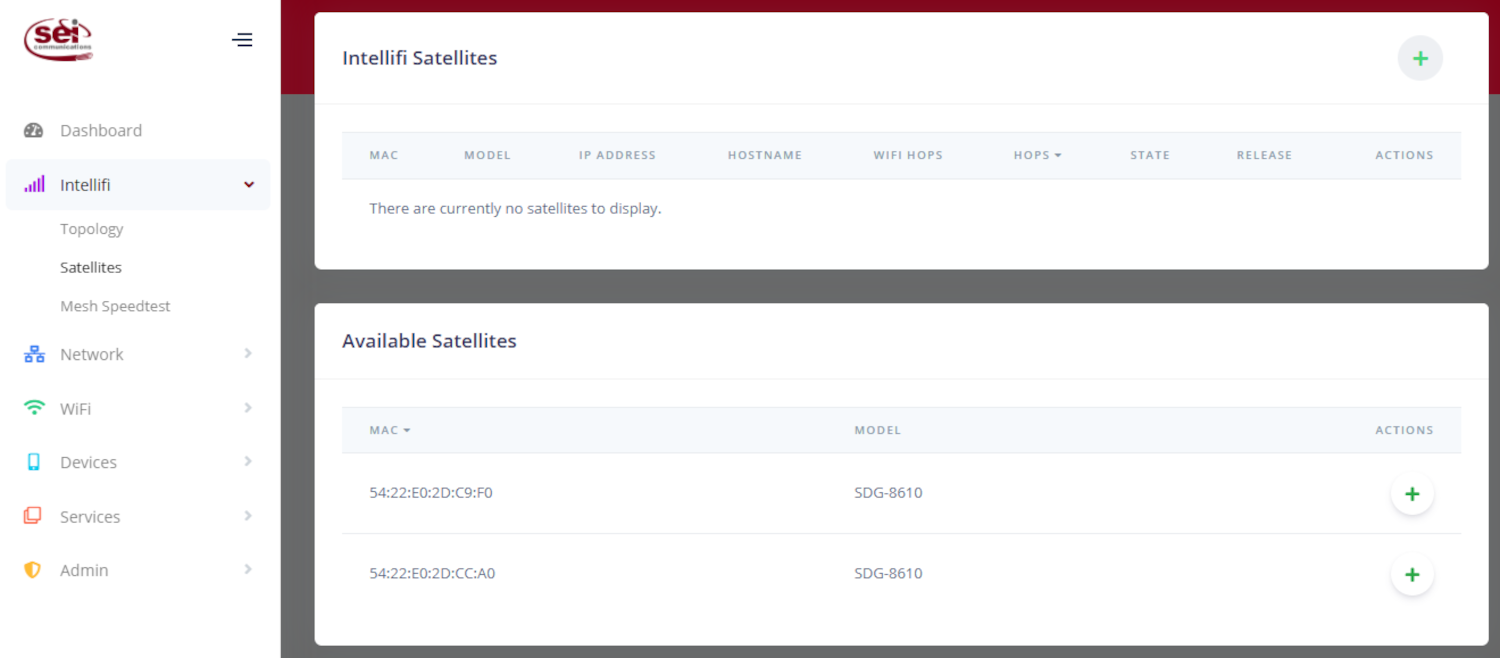Click the WiFi signal icon
Screen dimensions: 1500x658
(x=34, y=408)
